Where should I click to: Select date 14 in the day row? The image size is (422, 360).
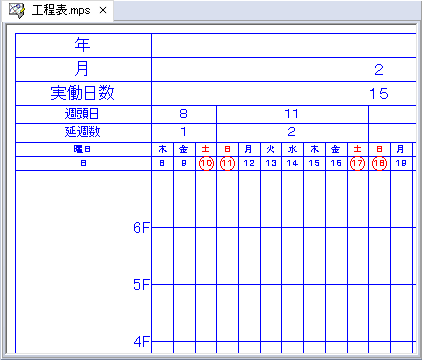pyautogui.click(x=292, y=163)
